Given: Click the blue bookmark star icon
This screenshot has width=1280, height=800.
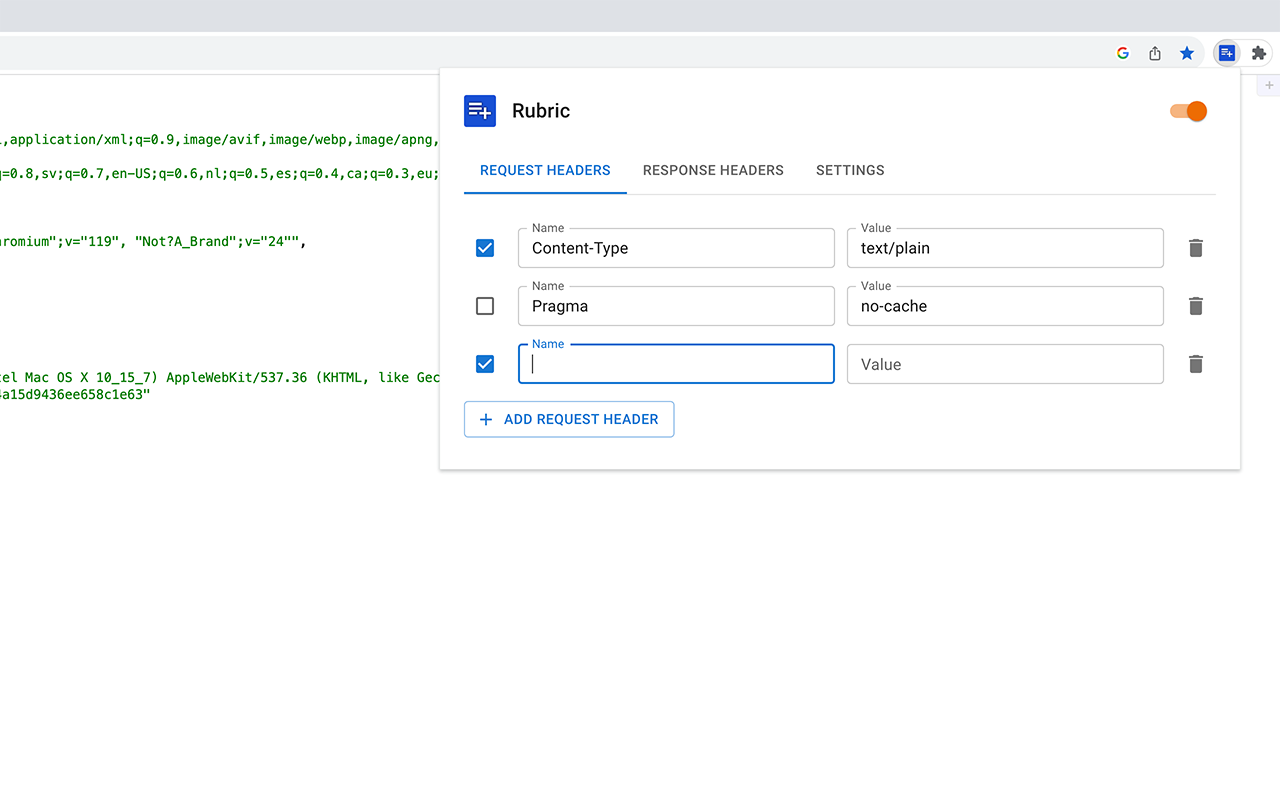Looking at the screenshot, I should click(x=1187, y=53).
